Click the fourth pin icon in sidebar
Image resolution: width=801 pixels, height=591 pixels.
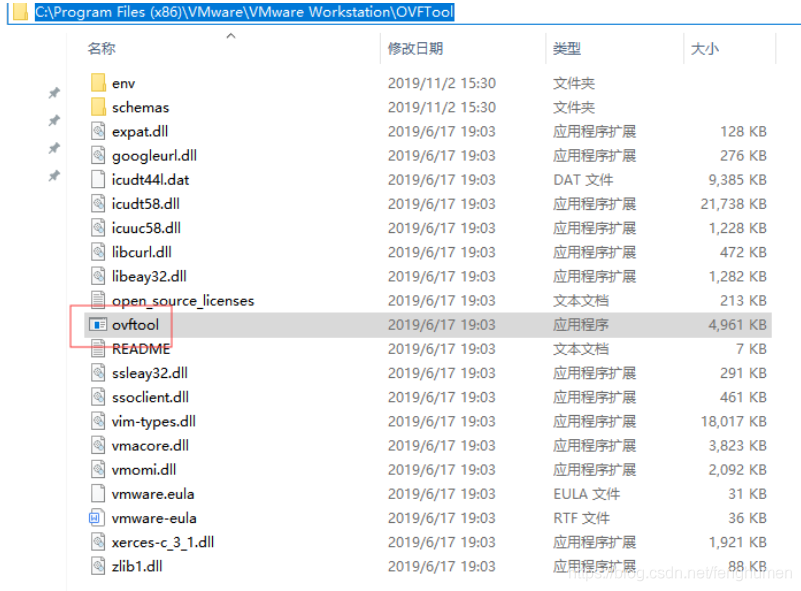(54, 176)
